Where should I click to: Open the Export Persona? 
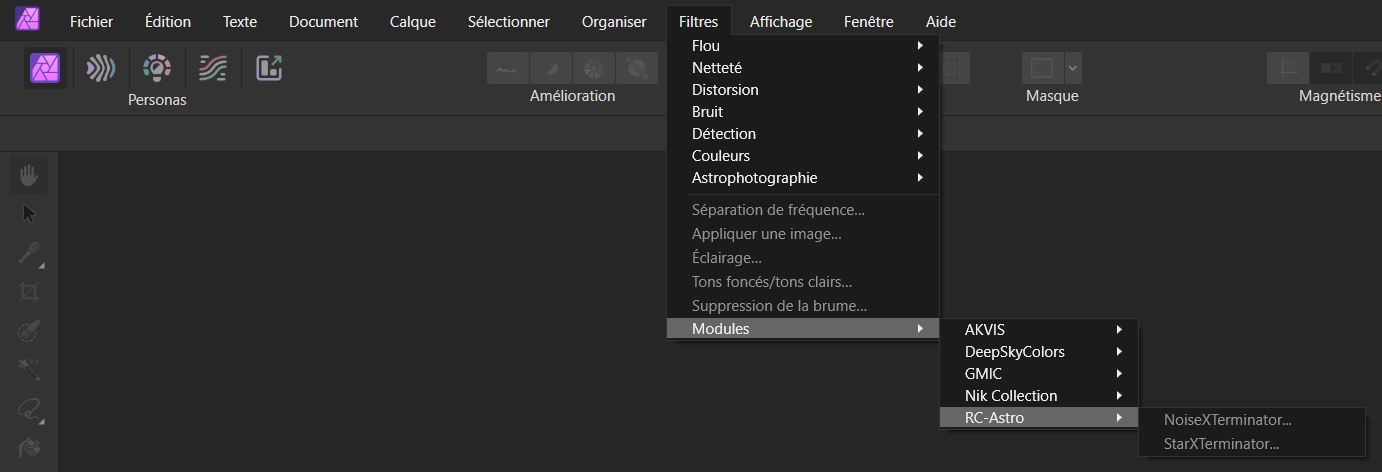click(x=269, y=67)
